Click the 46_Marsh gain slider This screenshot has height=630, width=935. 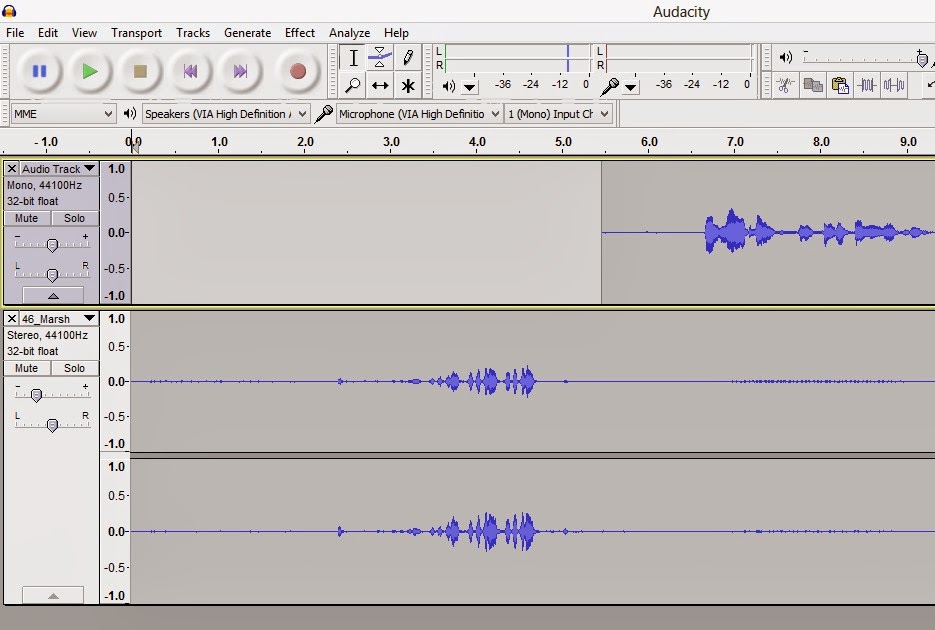click(52, 395)
